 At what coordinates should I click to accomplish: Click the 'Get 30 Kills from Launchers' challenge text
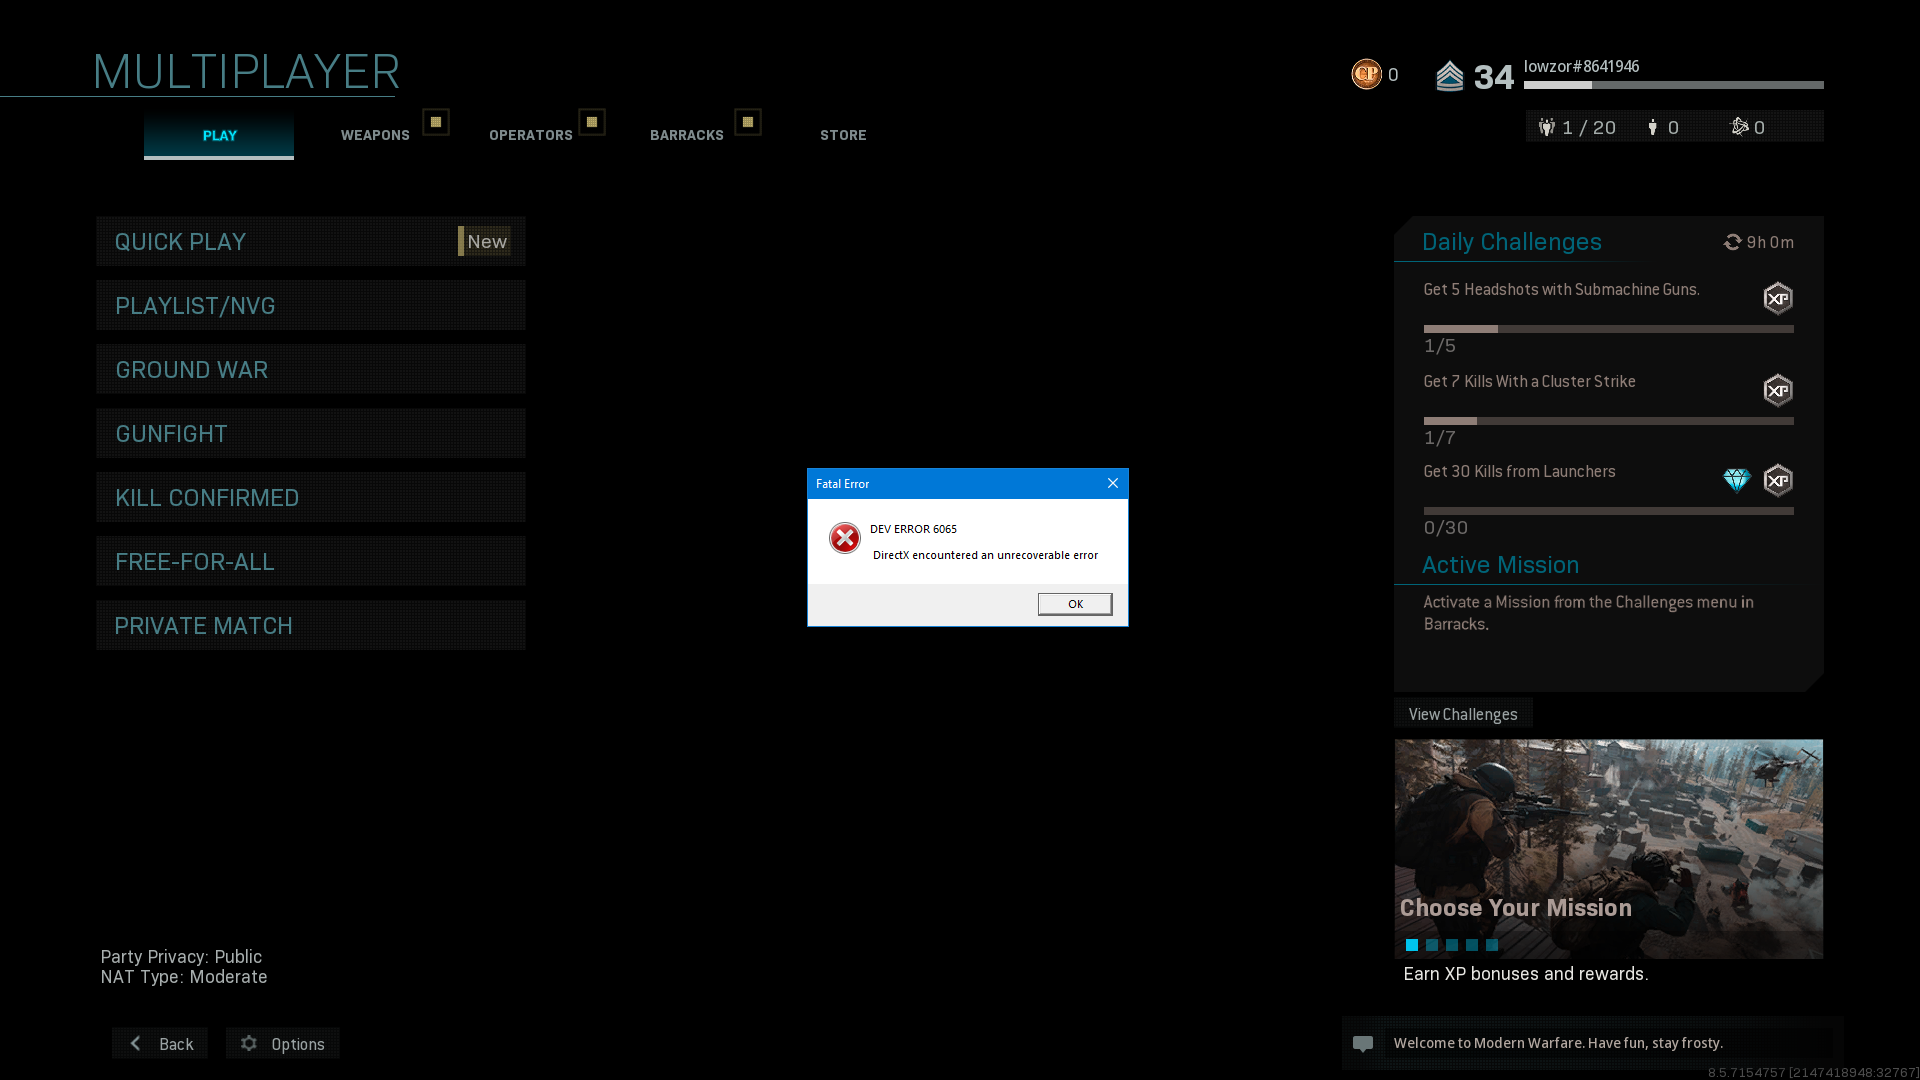click(x=1519, y=472)
